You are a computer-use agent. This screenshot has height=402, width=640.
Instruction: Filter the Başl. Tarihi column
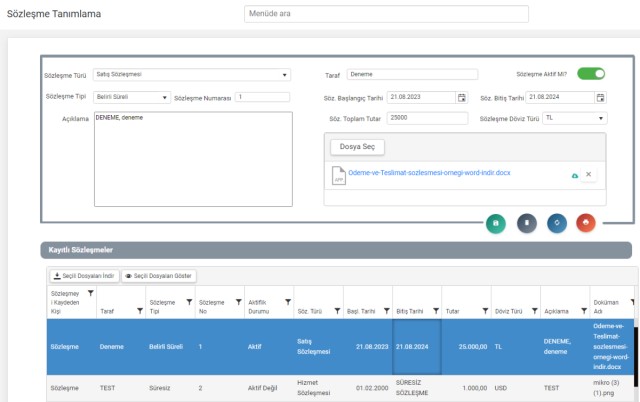(387, 311)
